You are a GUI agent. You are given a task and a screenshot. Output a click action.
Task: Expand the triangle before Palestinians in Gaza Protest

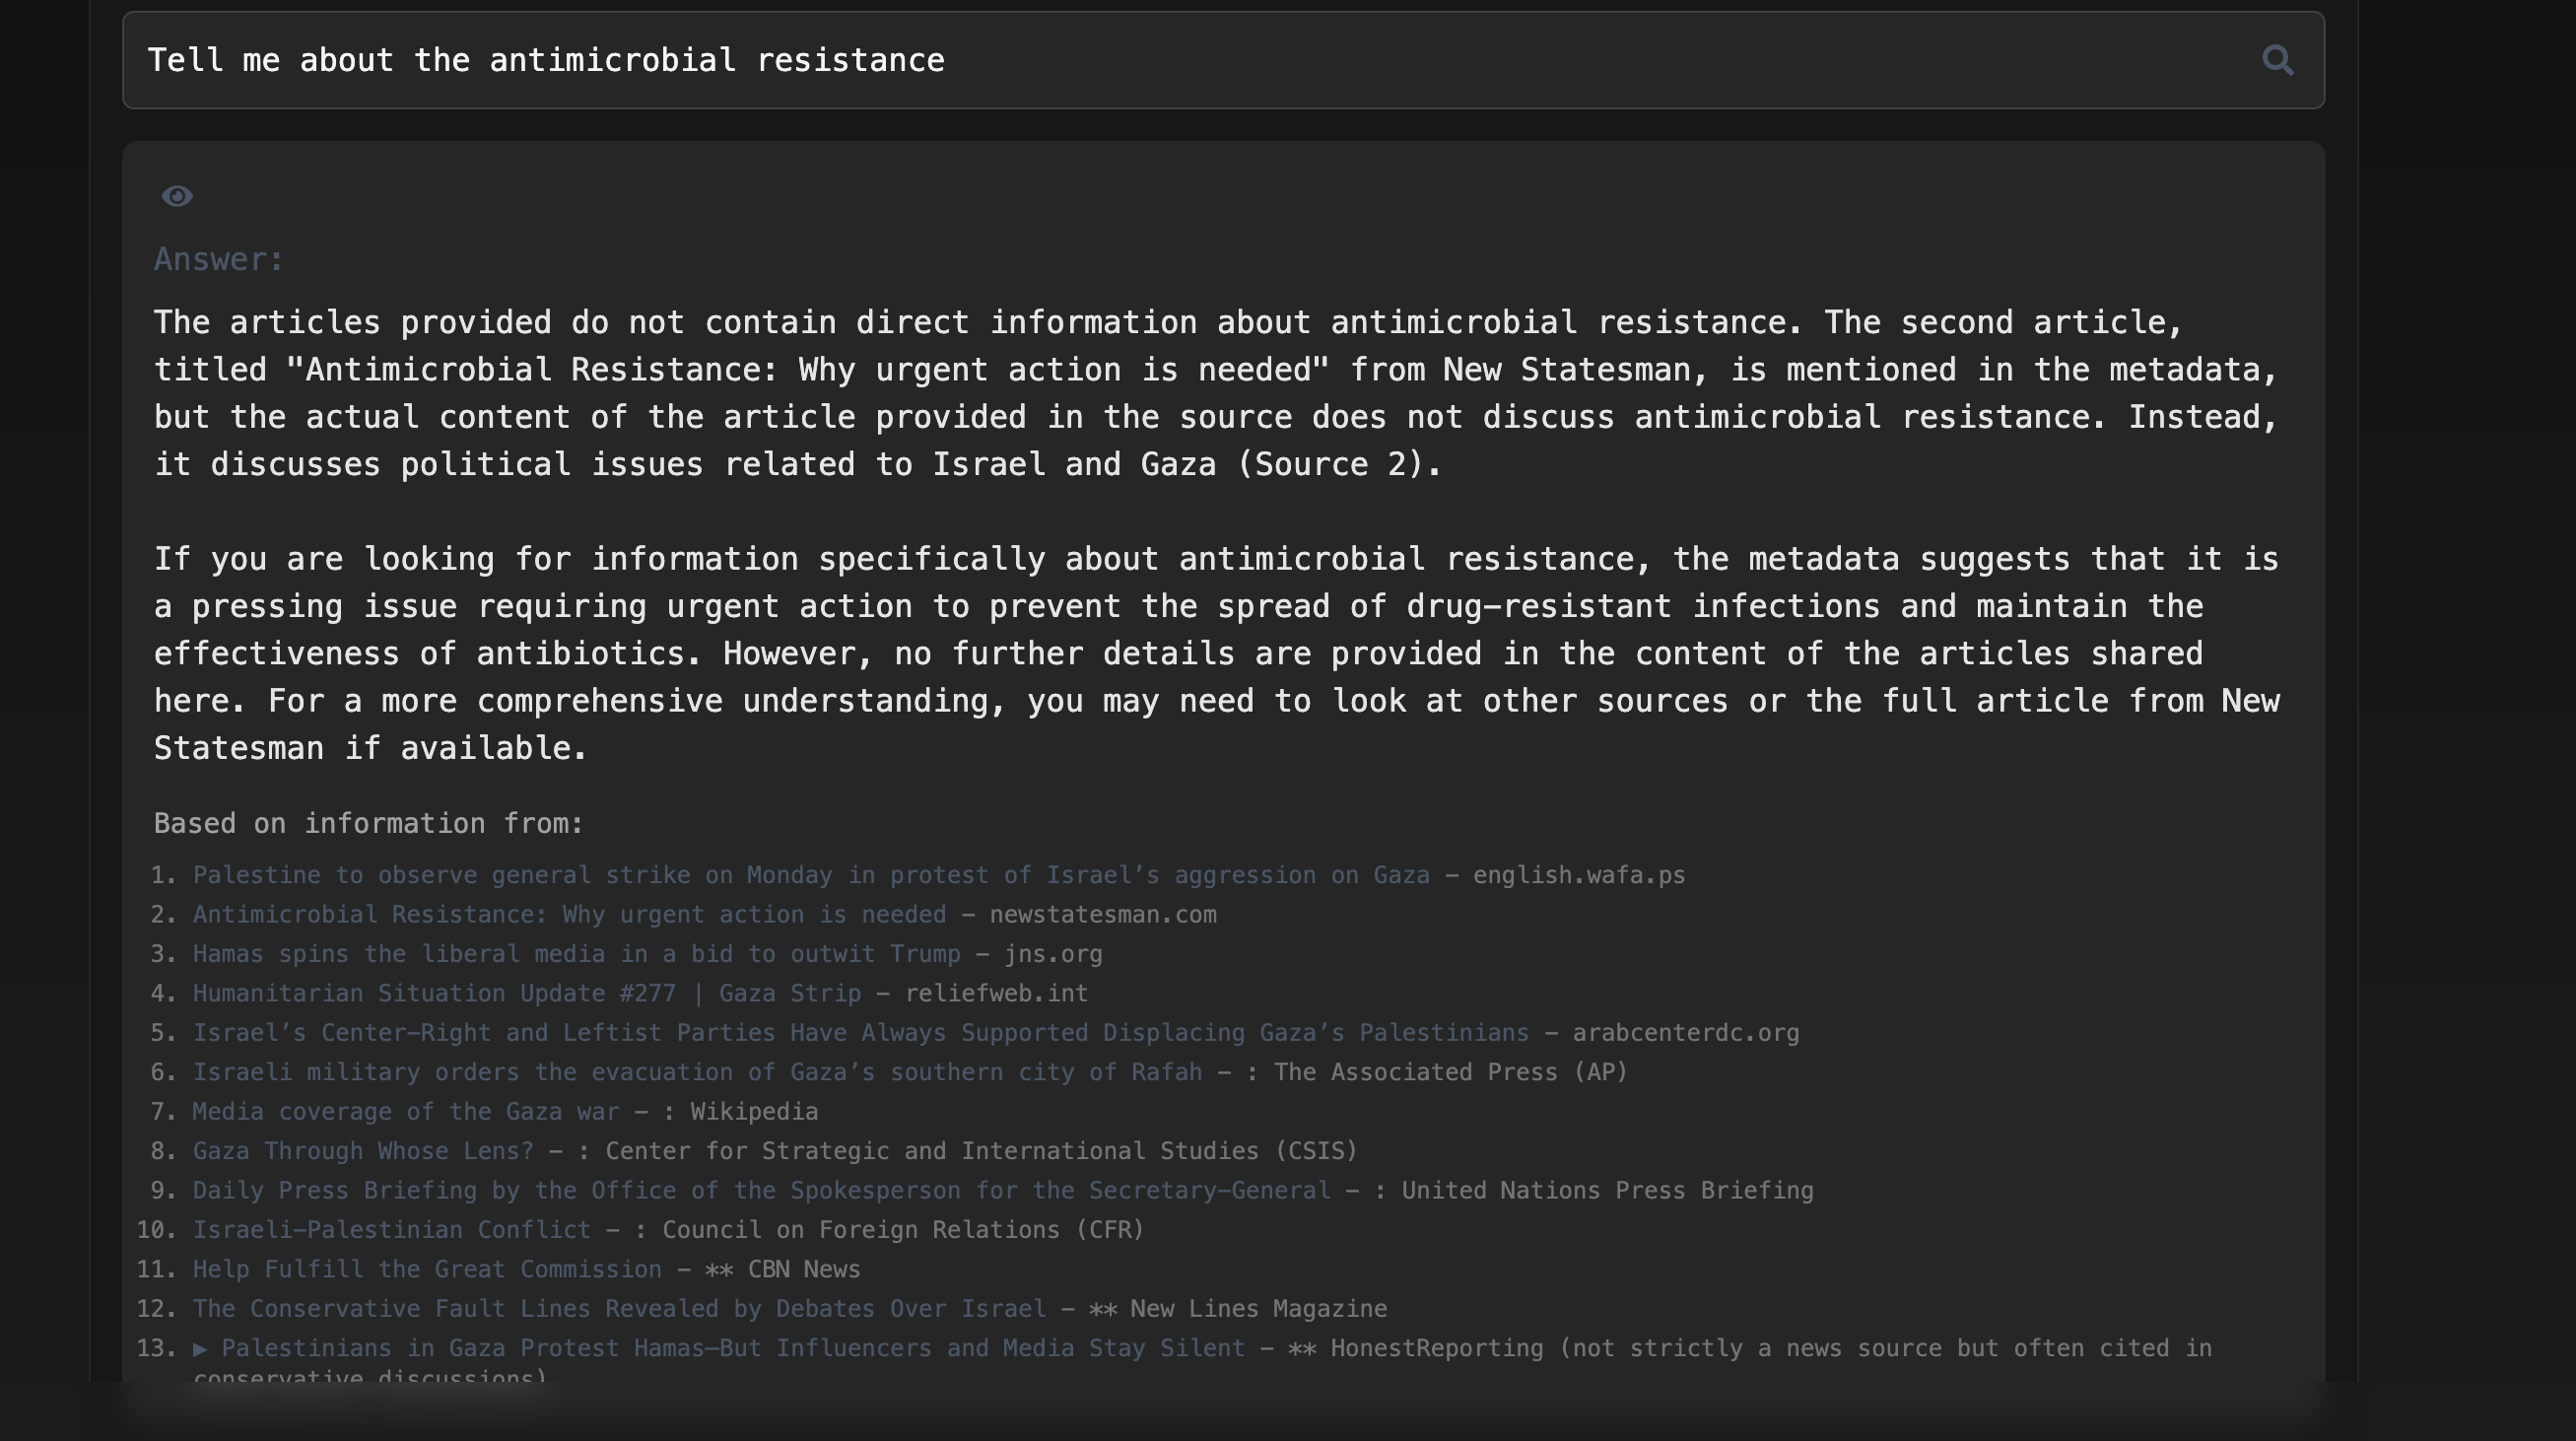pyautogui.click(x=200, y=1348)
